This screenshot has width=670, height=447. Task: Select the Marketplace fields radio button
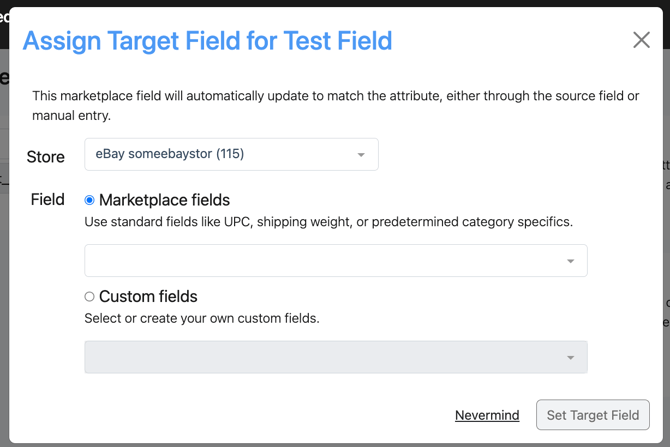[89, 200]
